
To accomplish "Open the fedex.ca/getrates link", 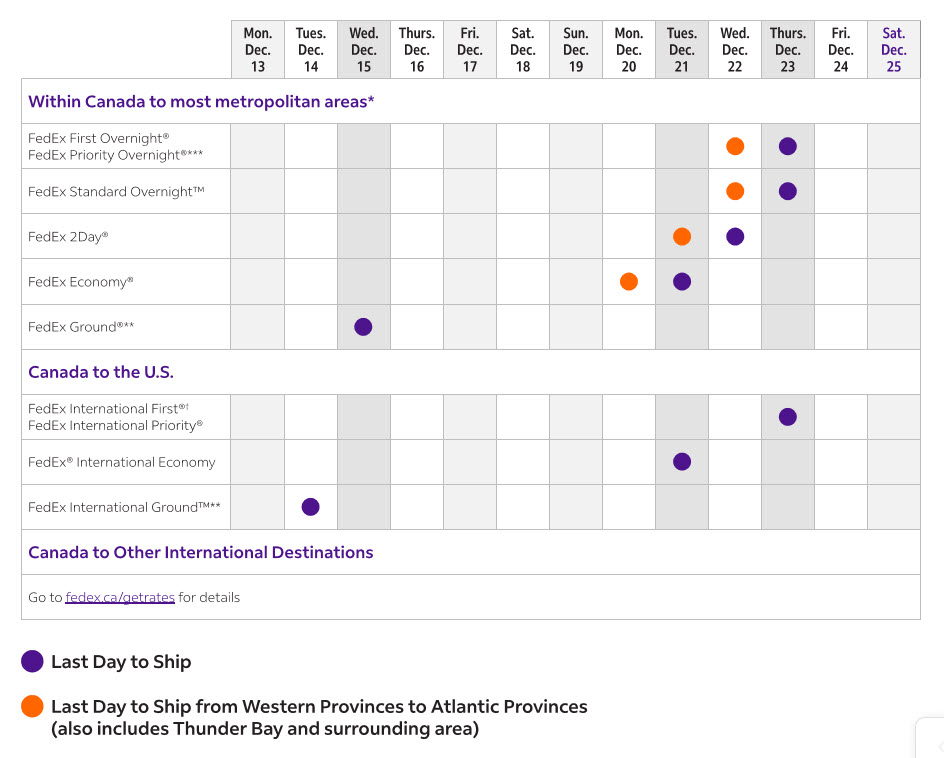I will pos(120,597).
